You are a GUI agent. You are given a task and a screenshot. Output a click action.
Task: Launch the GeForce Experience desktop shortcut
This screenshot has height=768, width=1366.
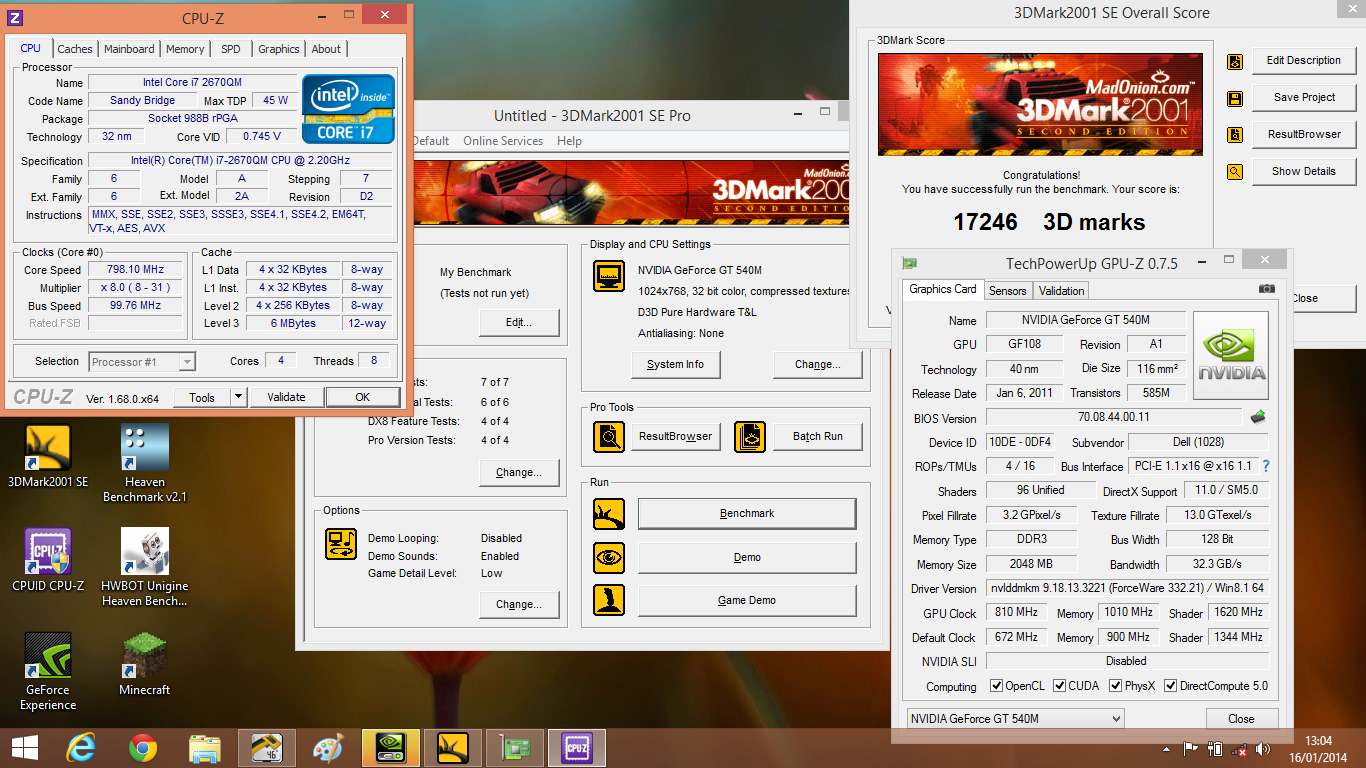pyautogui.click(x=48, y=671)
